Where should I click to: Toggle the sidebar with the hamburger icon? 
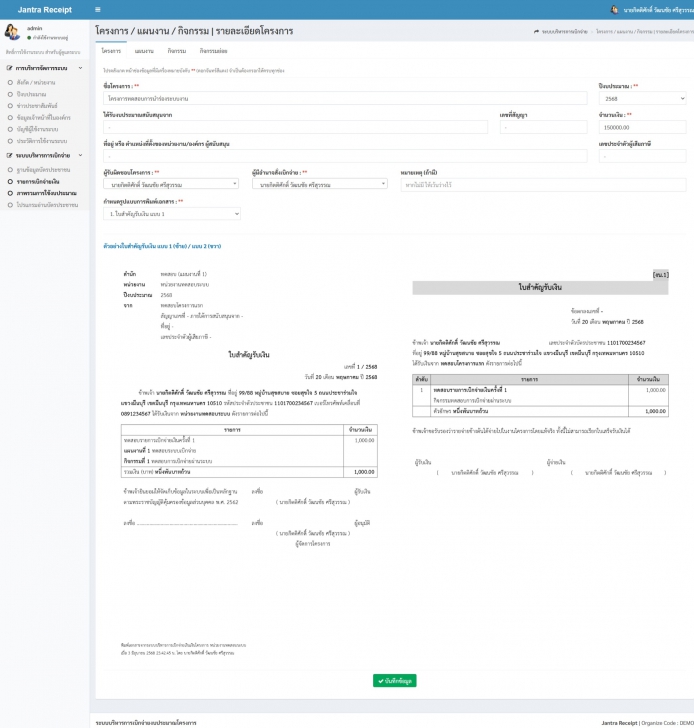[x=97, y=9]
